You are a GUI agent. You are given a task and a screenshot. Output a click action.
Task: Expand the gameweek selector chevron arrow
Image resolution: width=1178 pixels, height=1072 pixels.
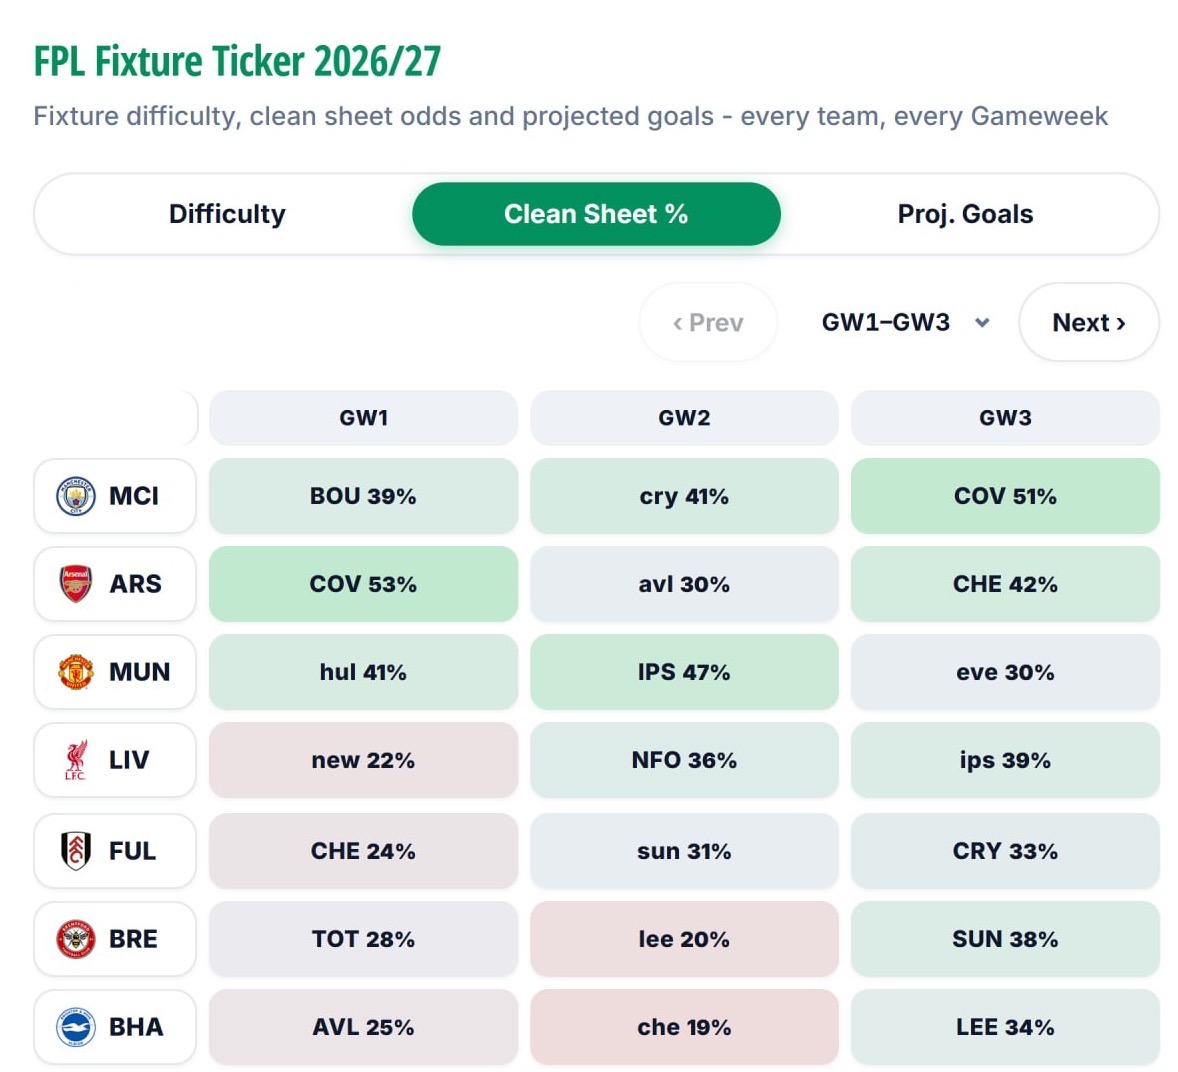point(982,323)
